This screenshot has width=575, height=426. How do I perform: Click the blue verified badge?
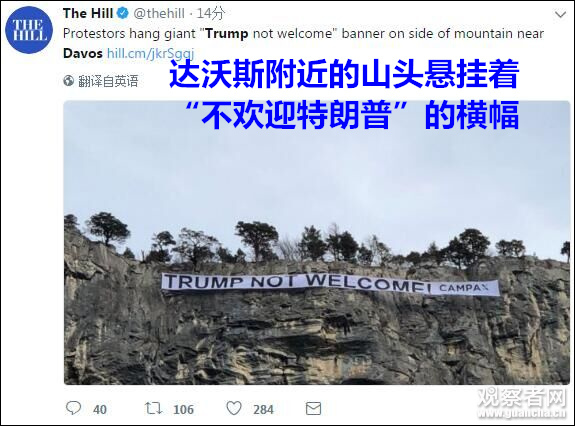[x=122, y=13]
